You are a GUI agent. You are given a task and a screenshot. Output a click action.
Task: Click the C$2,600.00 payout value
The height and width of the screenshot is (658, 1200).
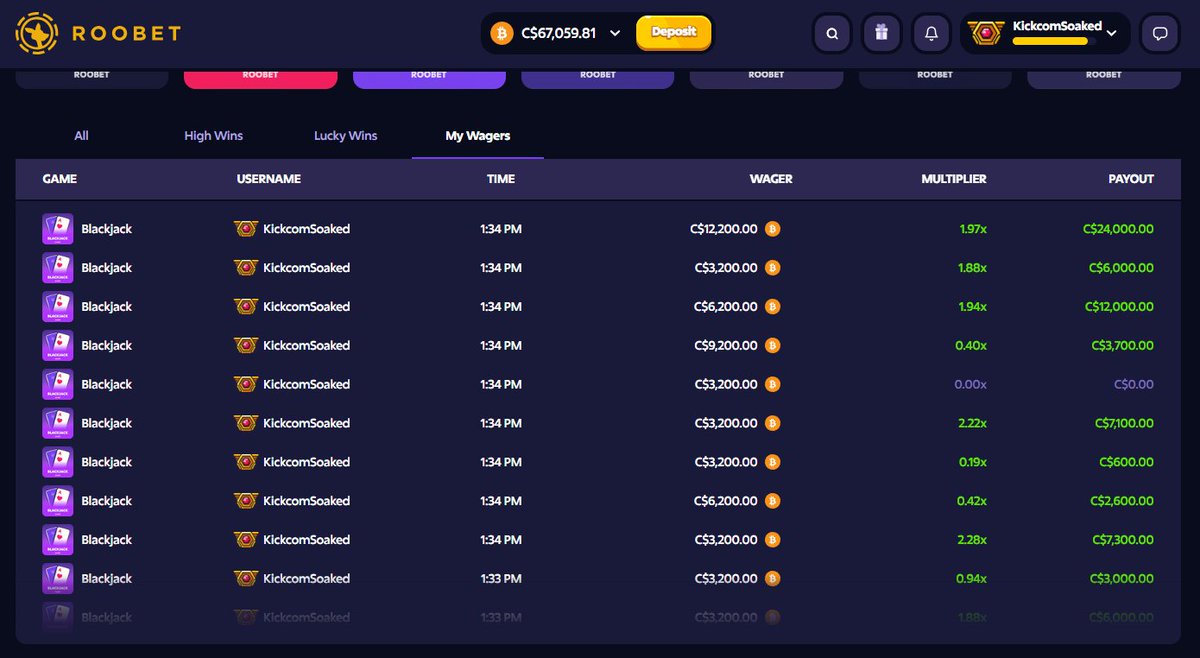click(1121, 501)
